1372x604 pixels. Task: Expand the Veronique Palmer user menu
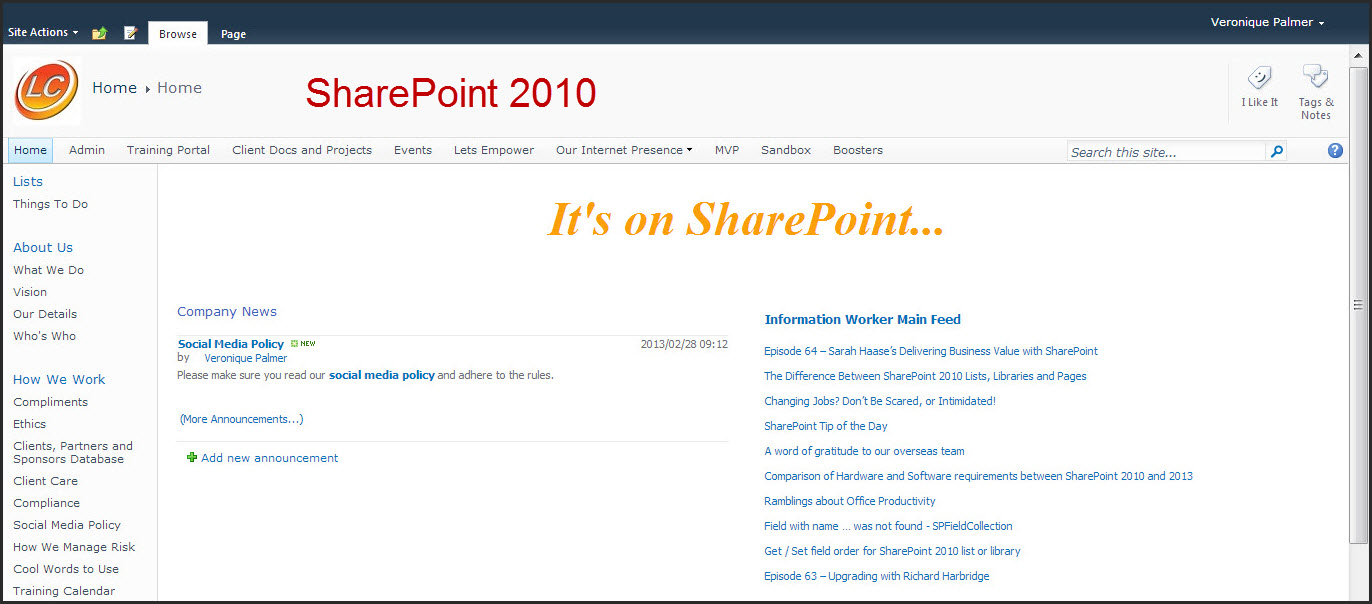pos(1267,22)
